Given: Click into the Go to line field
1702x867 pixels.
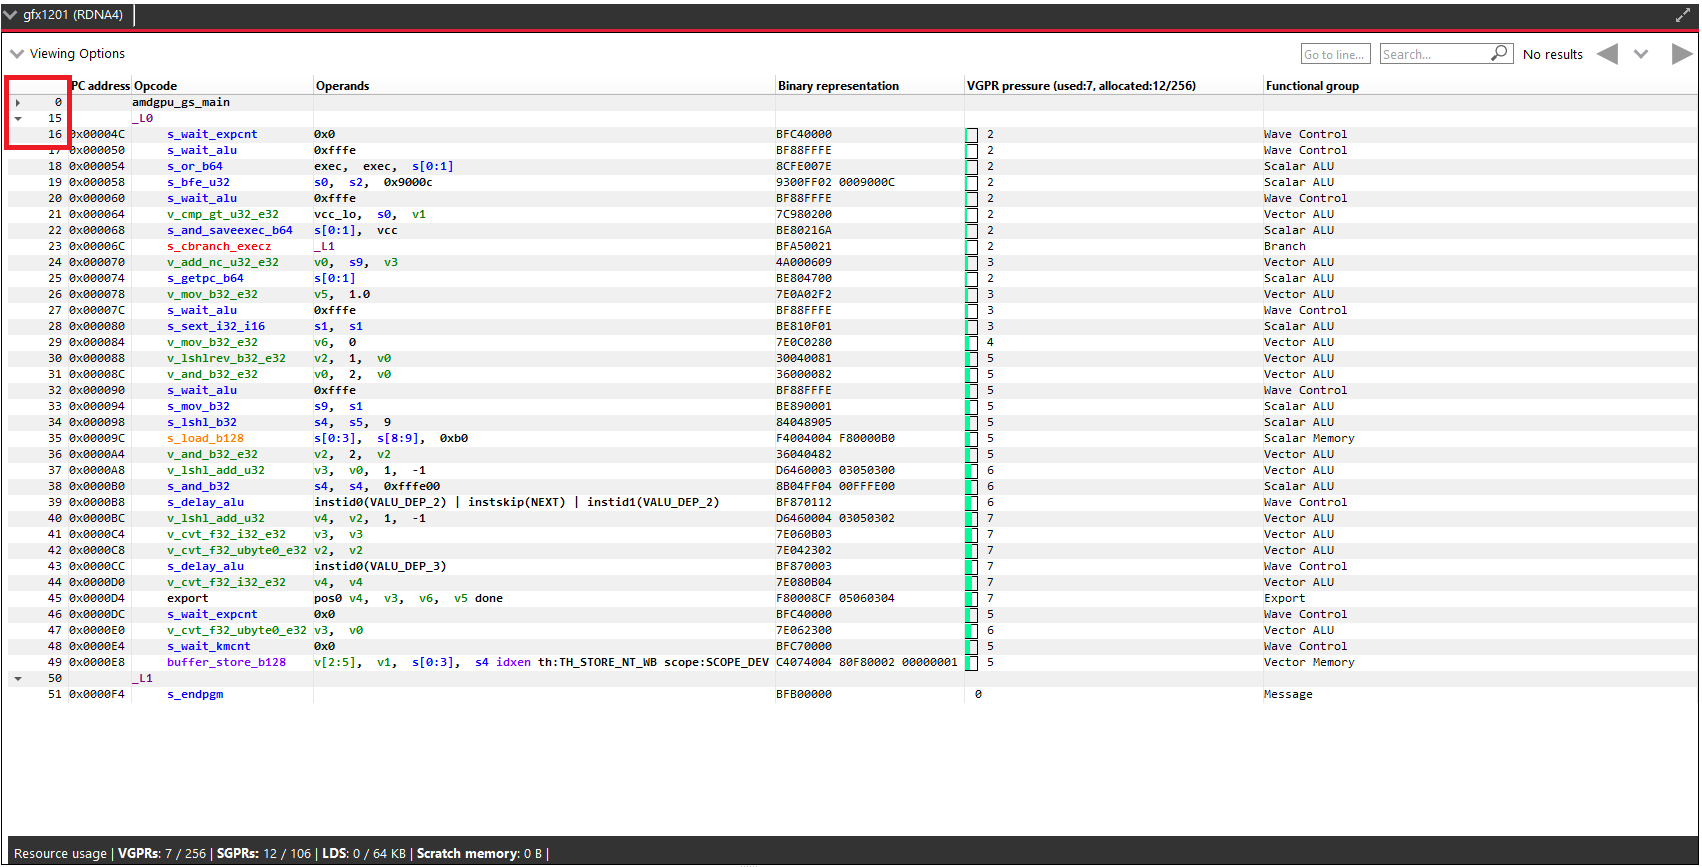Looking at the screenshot, I should pyautogui.click(x=1334, y=54).
